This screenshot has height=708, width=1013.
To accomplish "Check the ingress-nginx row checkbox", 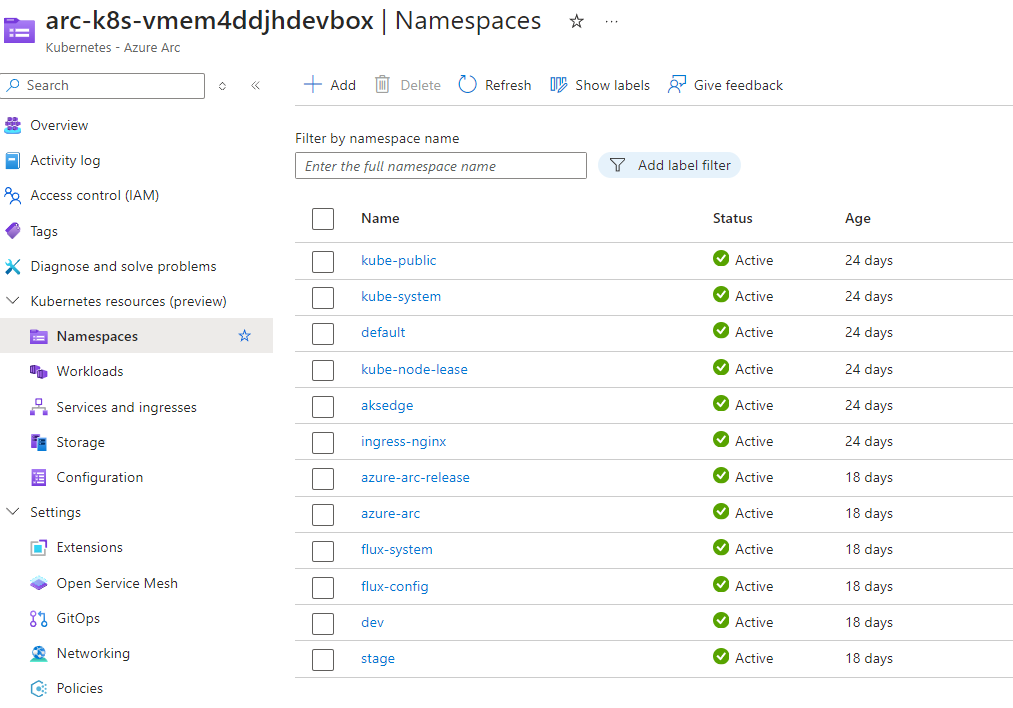I will (323, 443).
